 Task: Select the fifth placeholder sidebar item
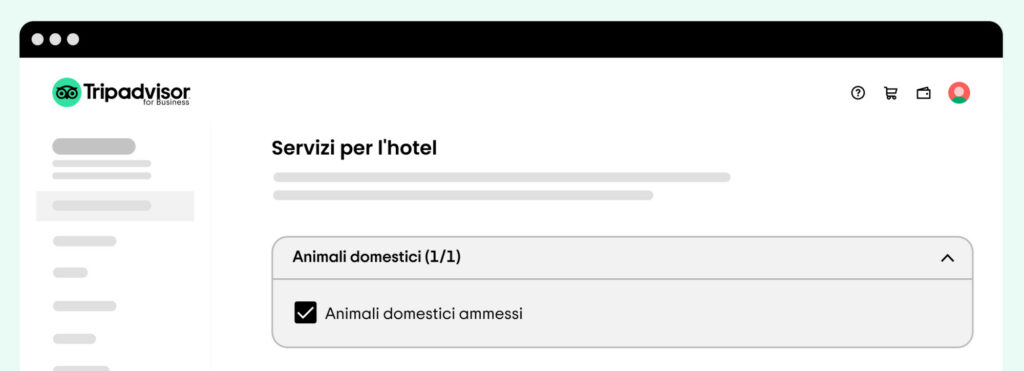pyautogui.click(x=74, y=338)
